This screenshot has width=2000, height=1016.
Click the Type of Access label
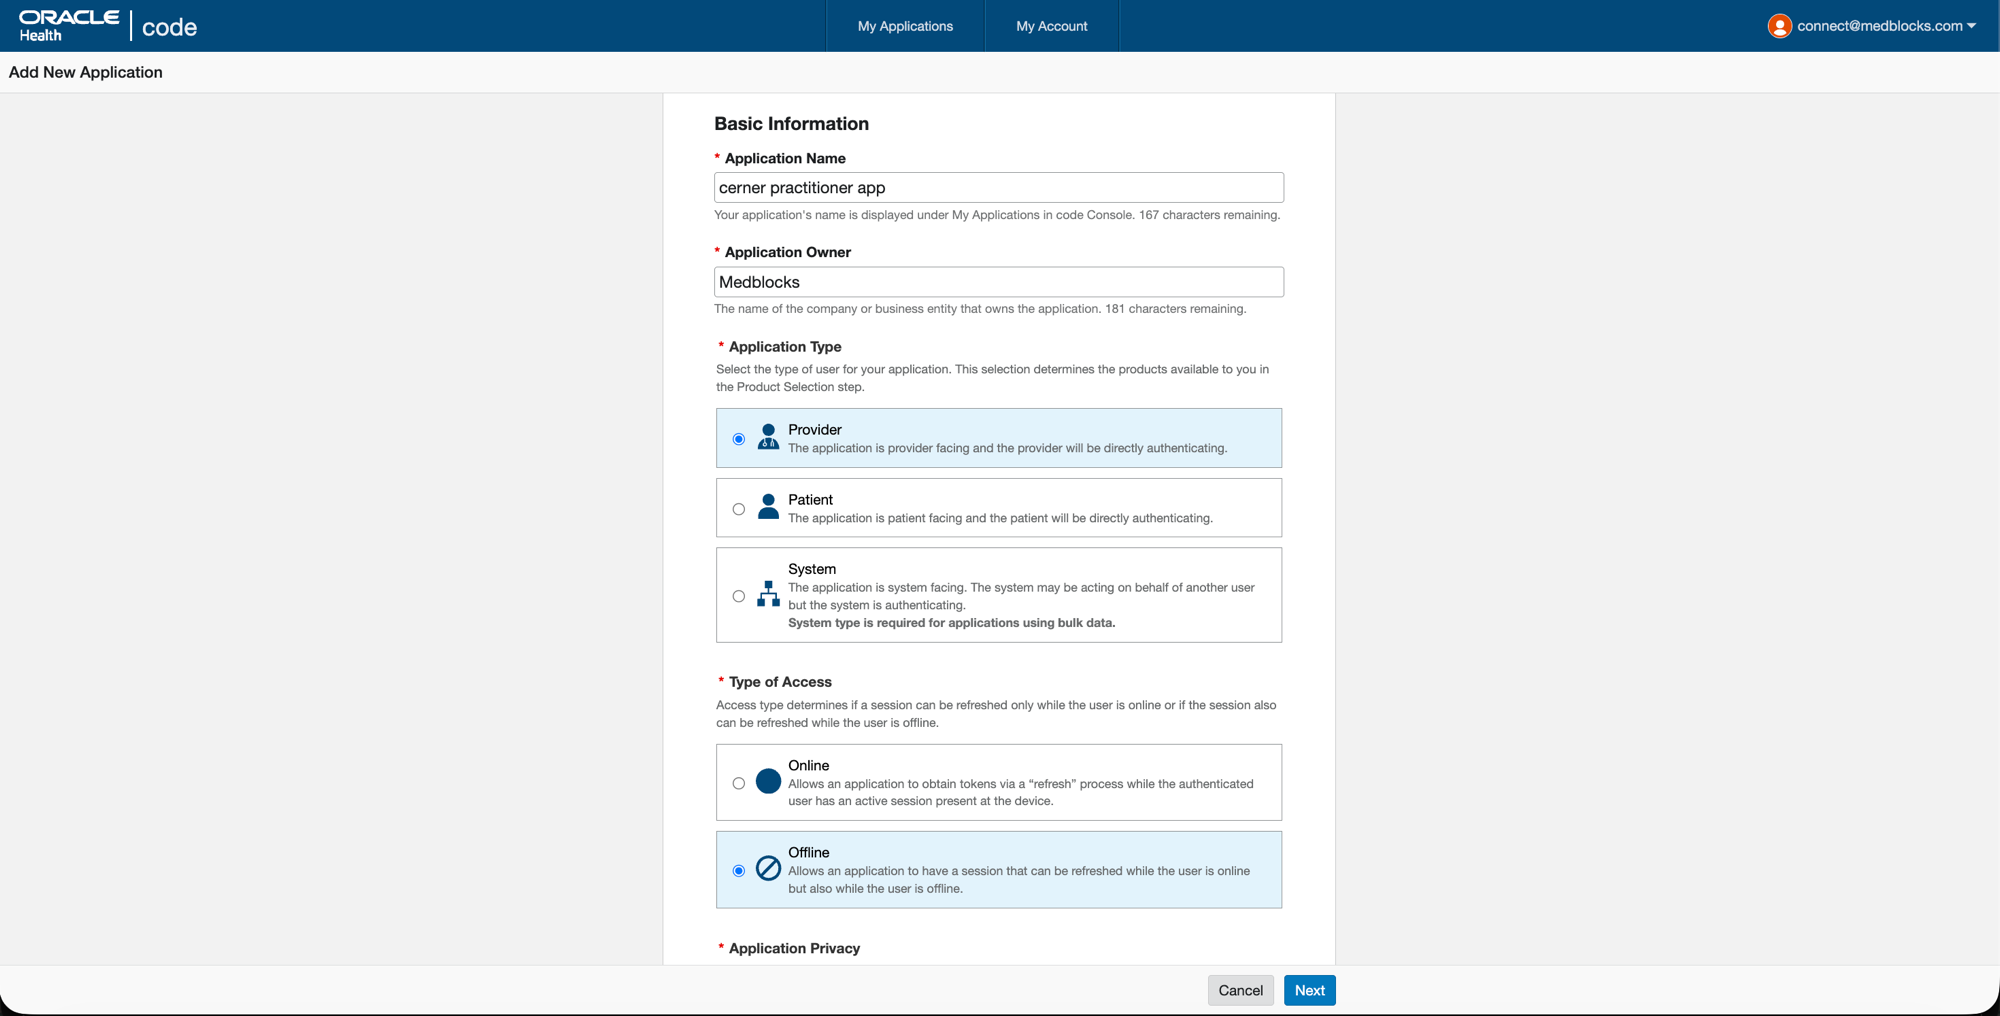click(780, 682)
